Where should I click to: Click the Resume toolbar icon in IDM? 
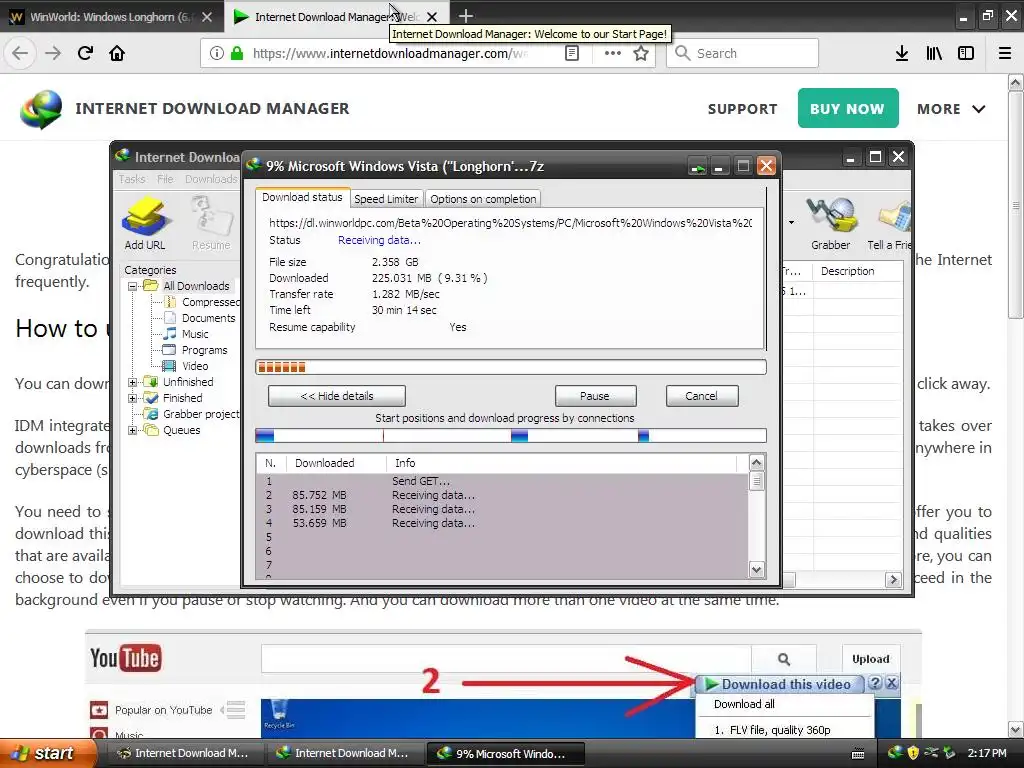click(210, 224)
